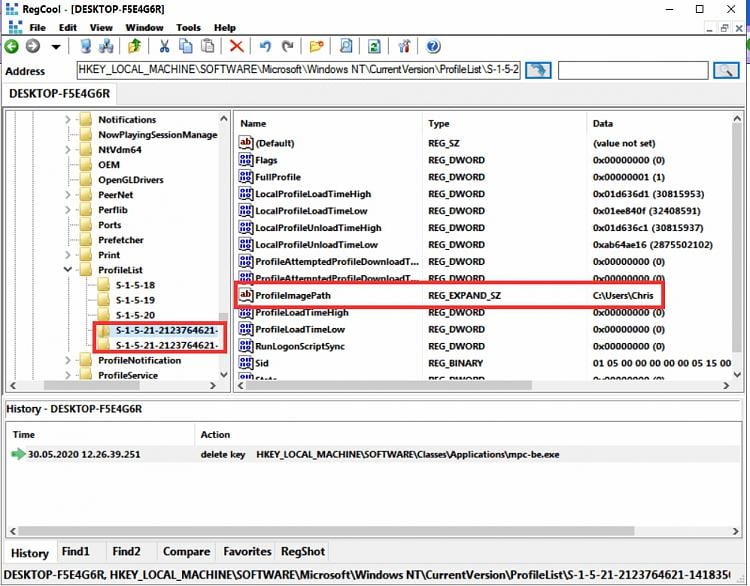750x586 pixels.
Task: Sort by the Type column header
Action: tap(505, 123)
